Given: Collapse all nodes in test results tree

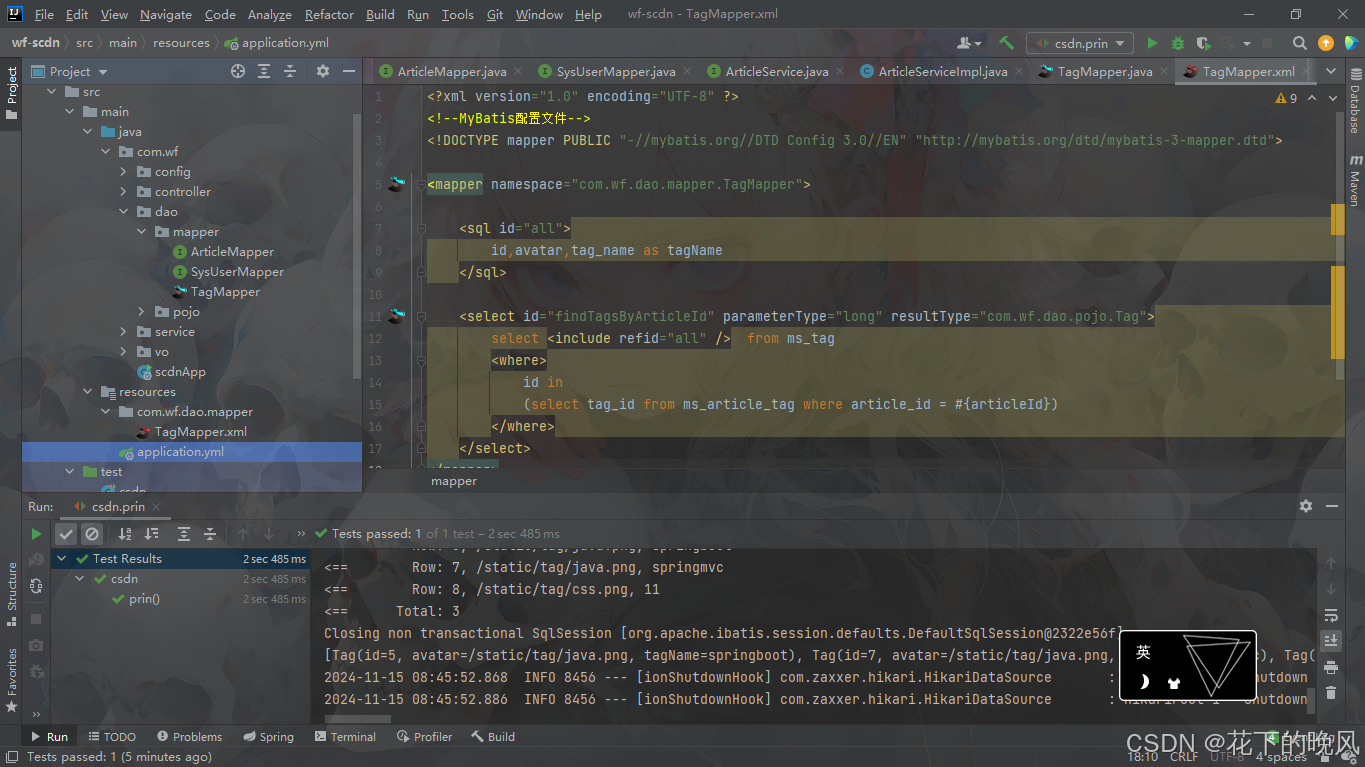Looking at the screenshot, I should click(211, 534).
